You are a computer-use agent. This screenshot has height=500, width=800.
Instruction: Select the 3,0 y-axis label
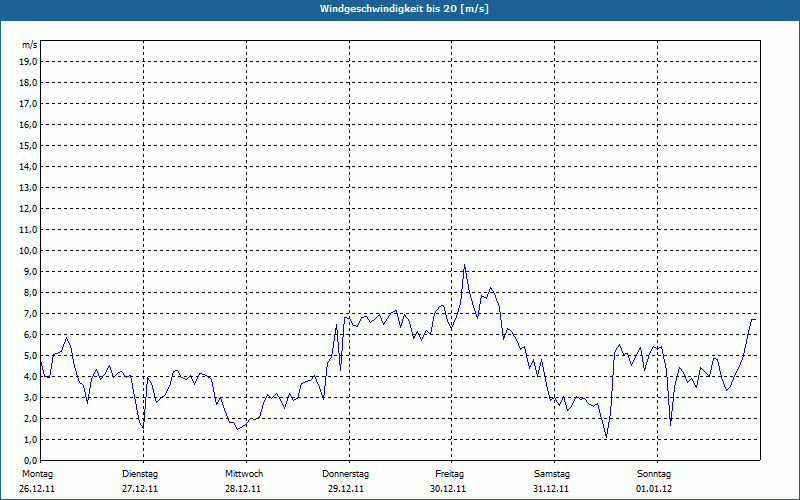(x=30, y=397)
